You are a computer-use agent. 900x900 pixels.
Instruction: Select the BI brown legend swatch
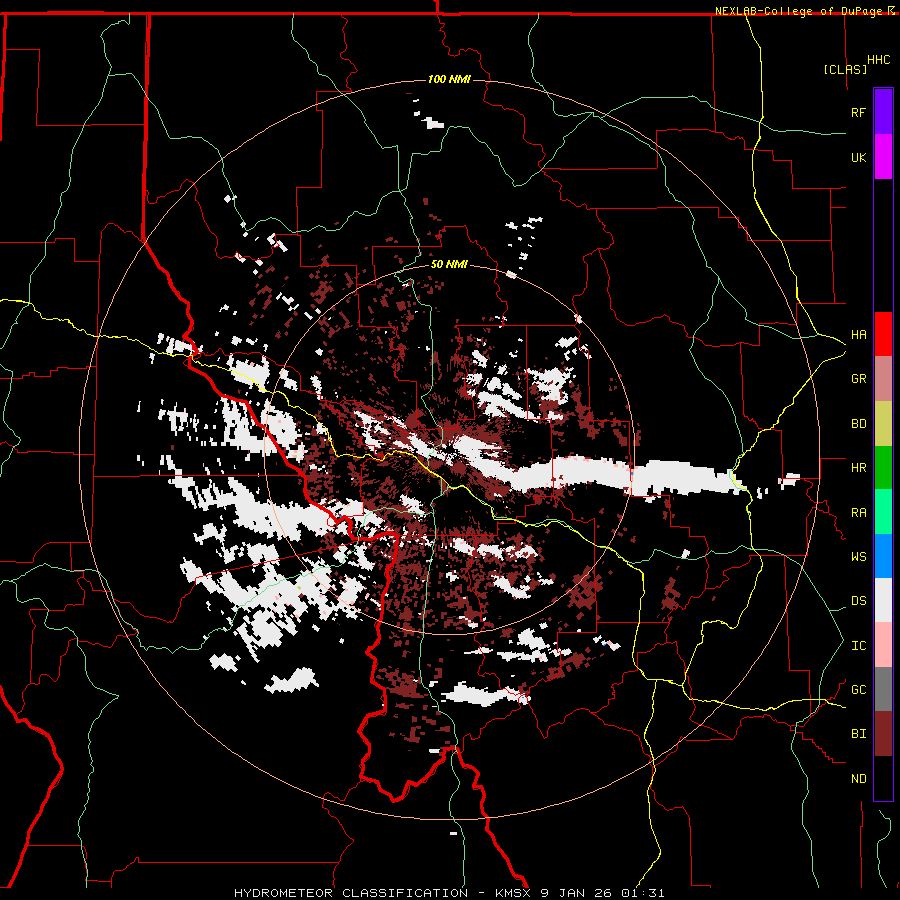pyautogui.click(x=883, y=734)
